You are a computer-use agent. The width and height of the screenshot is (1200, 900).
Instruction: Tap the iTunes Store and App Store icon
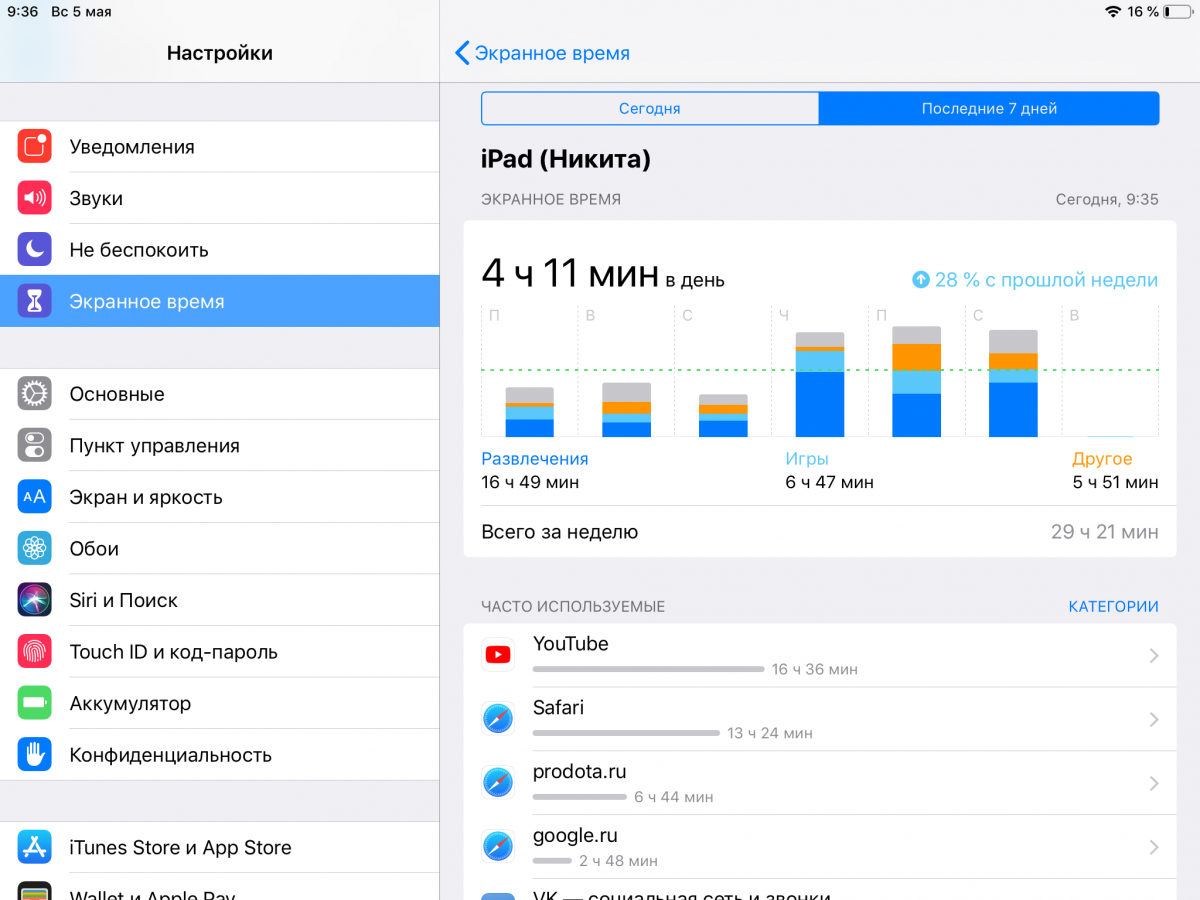[x=34, y=847]
